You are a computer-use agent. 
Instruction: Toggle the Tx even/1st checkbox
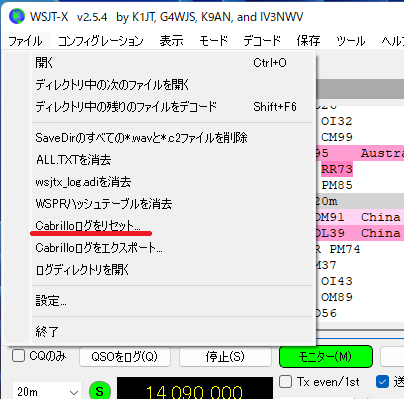point(285,381)
